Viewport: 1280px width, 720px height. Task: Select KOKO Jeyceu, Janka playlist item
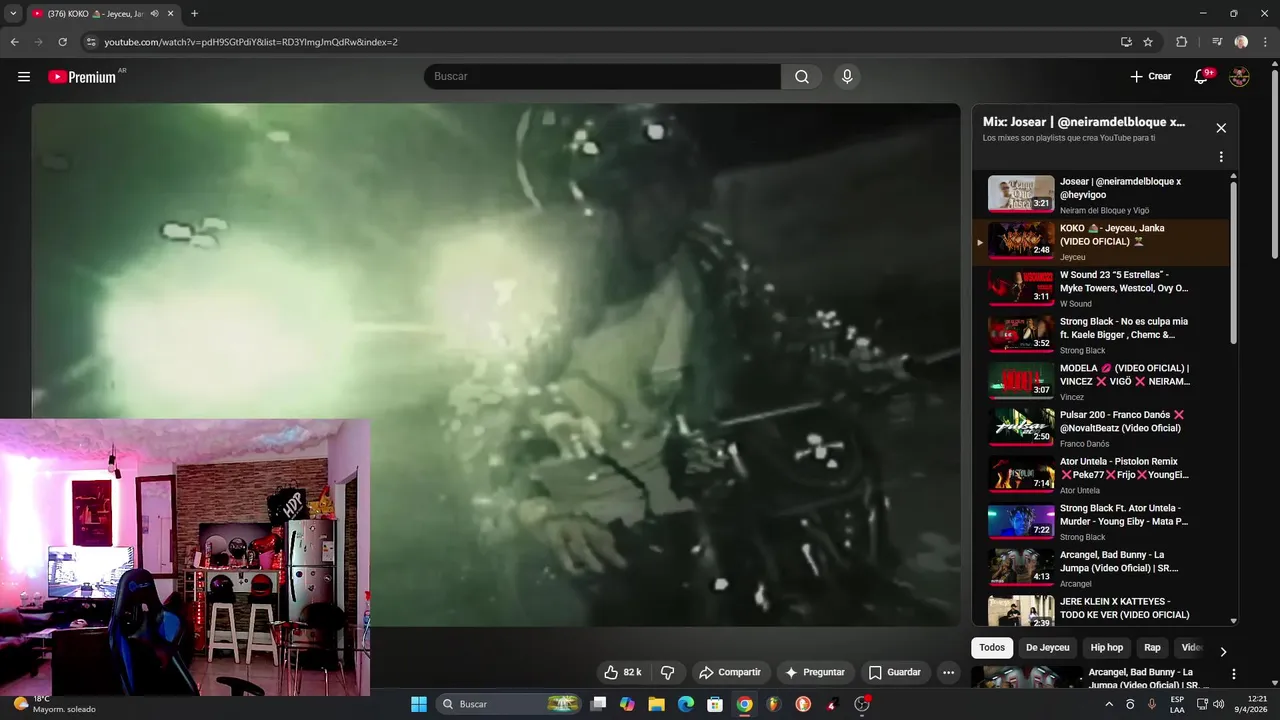point(1100,242)
